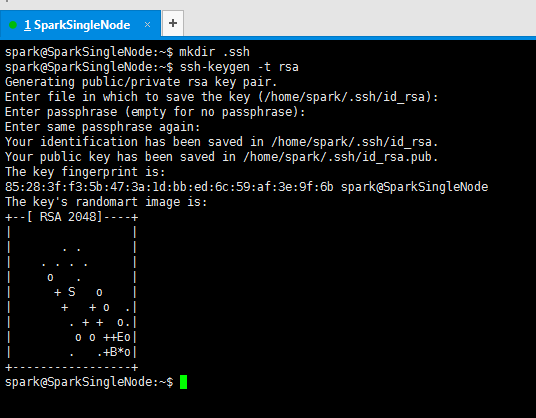The width and height of the screenshot is (536, 418).
Task: Click the Enter passphrase prompt line
Action: [155, 112]
